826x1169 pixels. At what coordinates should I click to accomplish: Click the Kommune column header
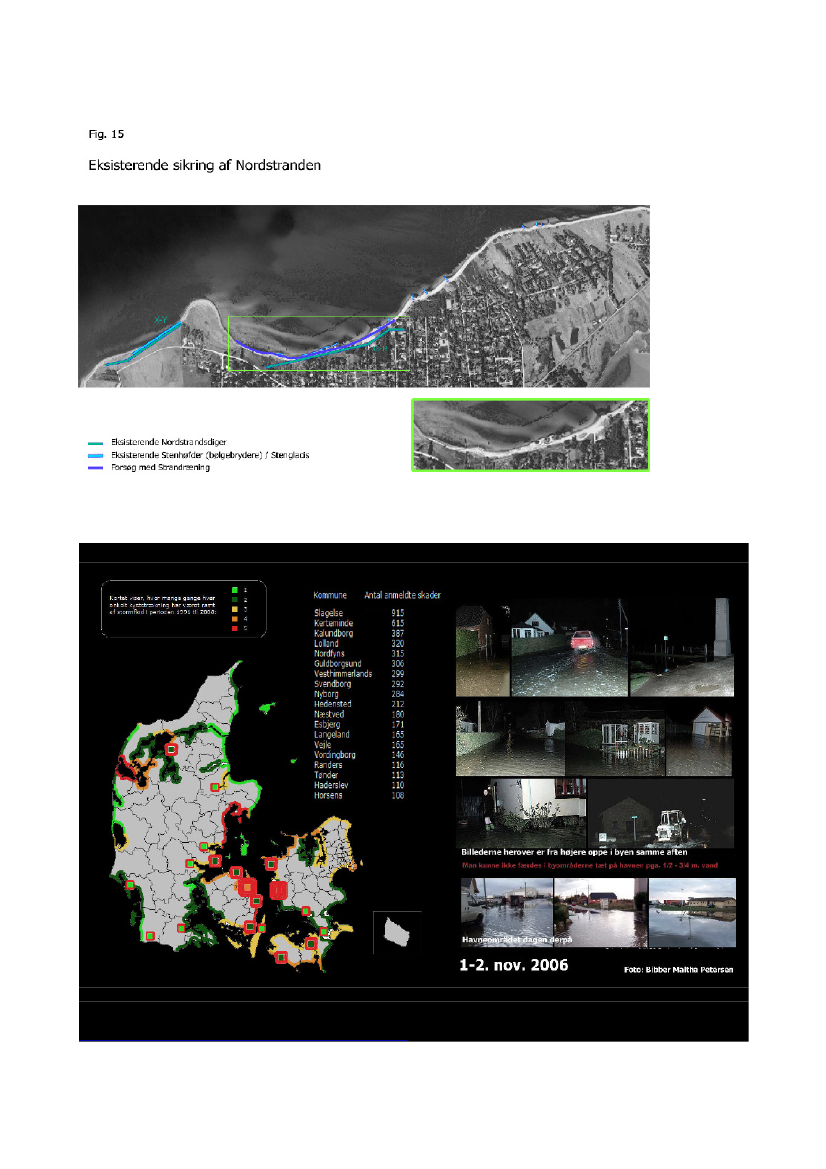tap(330, 593)
